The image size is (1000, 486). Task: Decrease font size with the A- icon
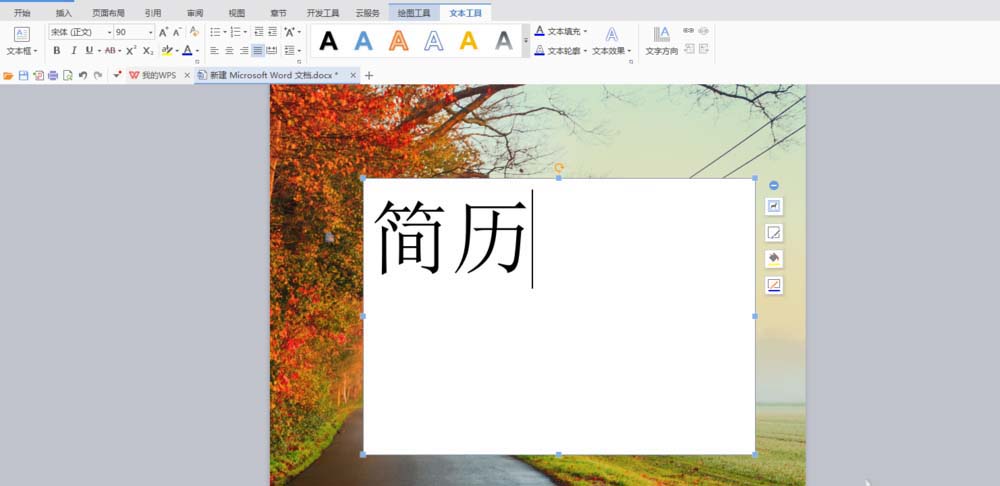(177, 32)
